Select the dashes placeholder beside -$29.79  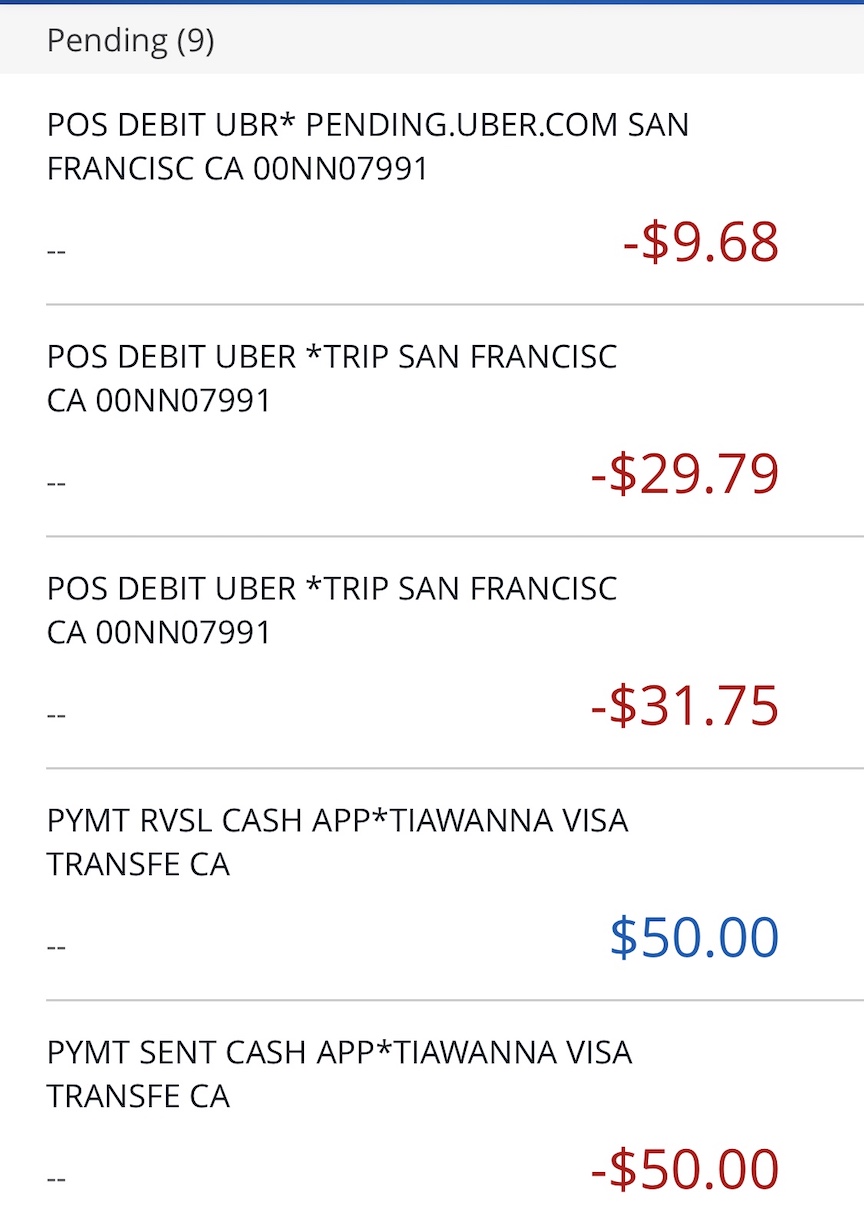[x=56, y=483]
